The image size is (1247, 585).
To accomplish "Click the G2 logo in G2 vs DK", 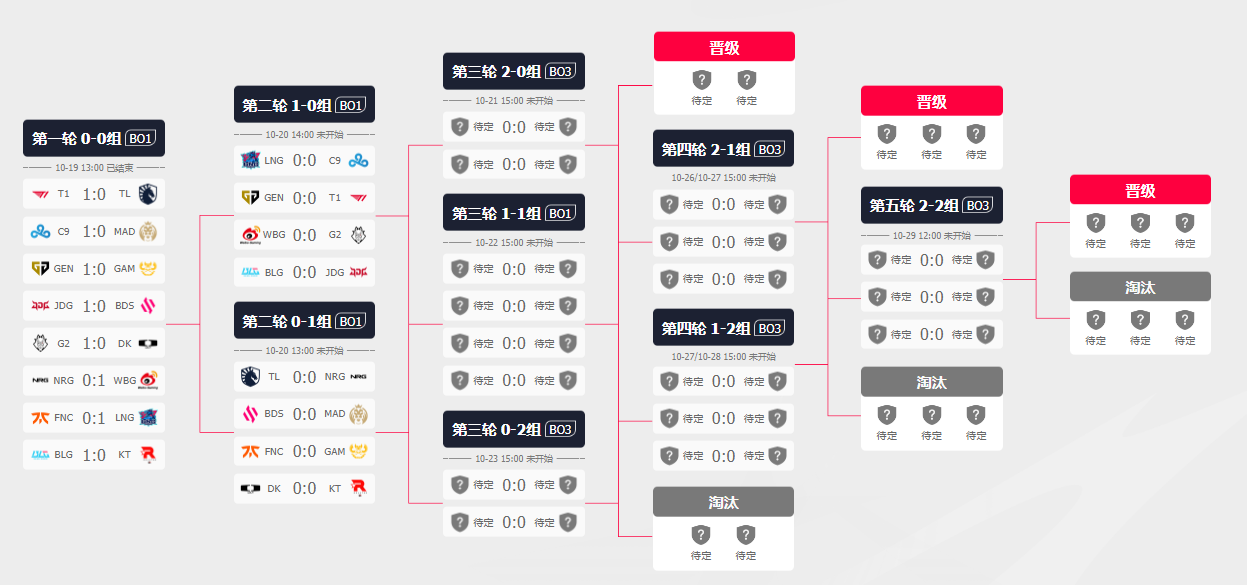I will tap(41, 343).
